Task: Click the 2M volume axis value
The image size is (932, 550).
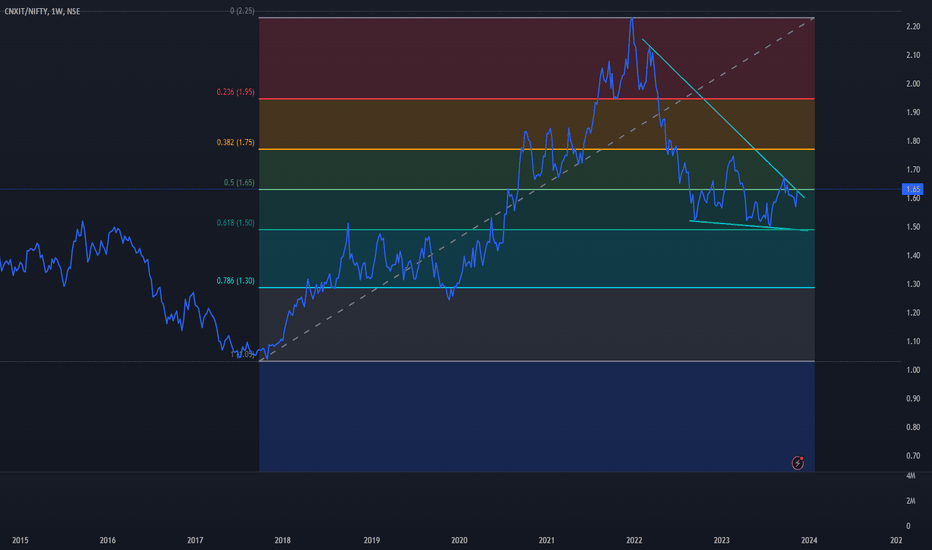Action: pyautogui.click(x=911, y=501)
